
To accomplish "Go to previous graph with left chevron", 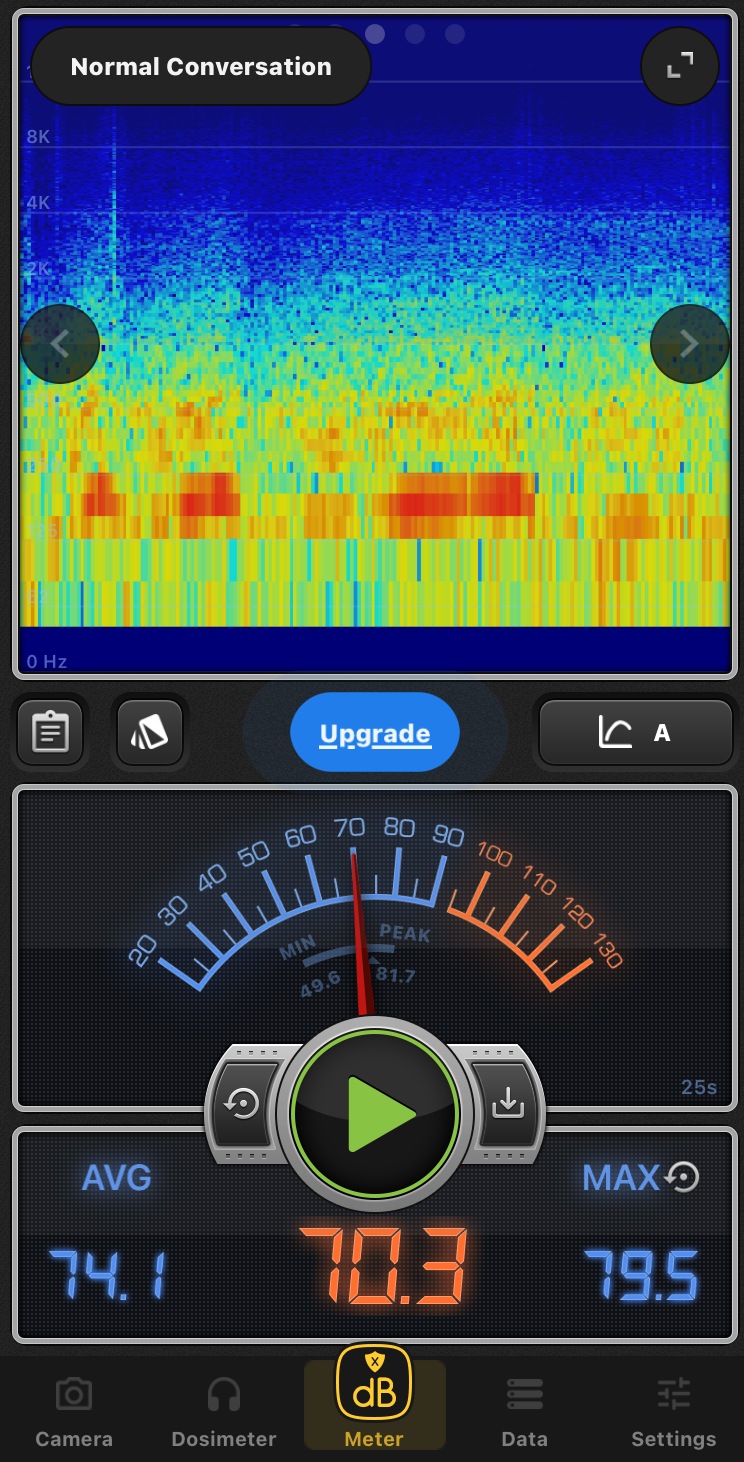I will pyautogui.click(x=60, y=344).
